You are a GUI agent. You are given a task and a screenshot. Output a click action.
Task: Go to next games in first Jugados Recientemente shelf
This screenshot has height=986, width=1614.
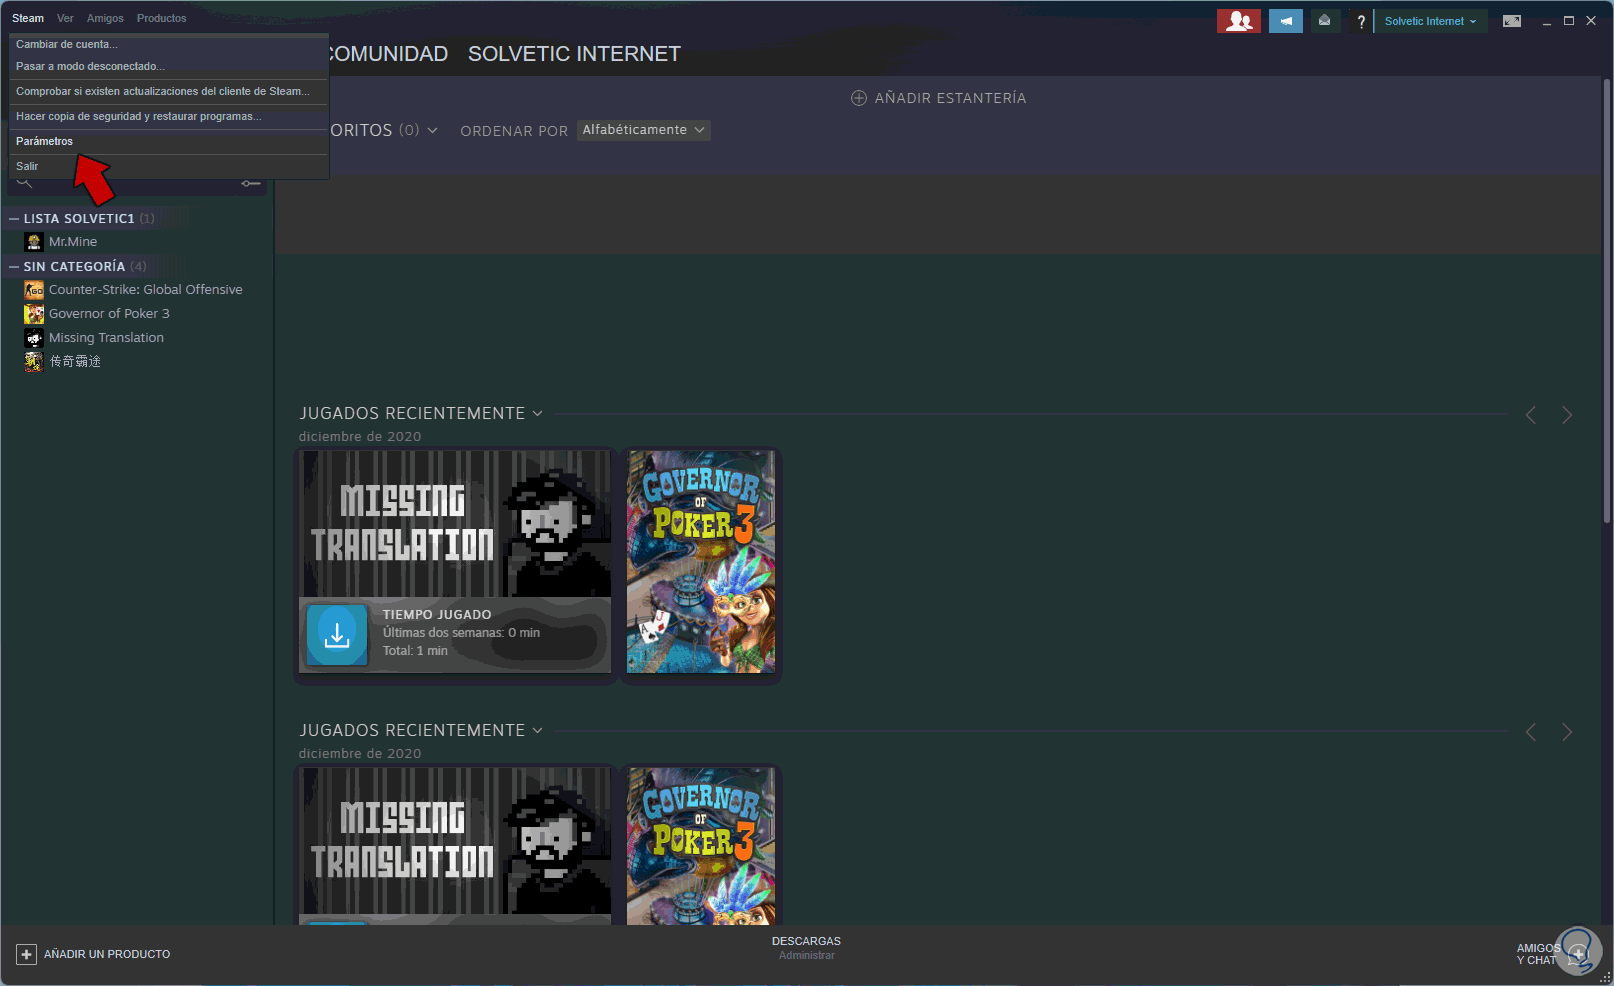click(x=1567, y=415)
